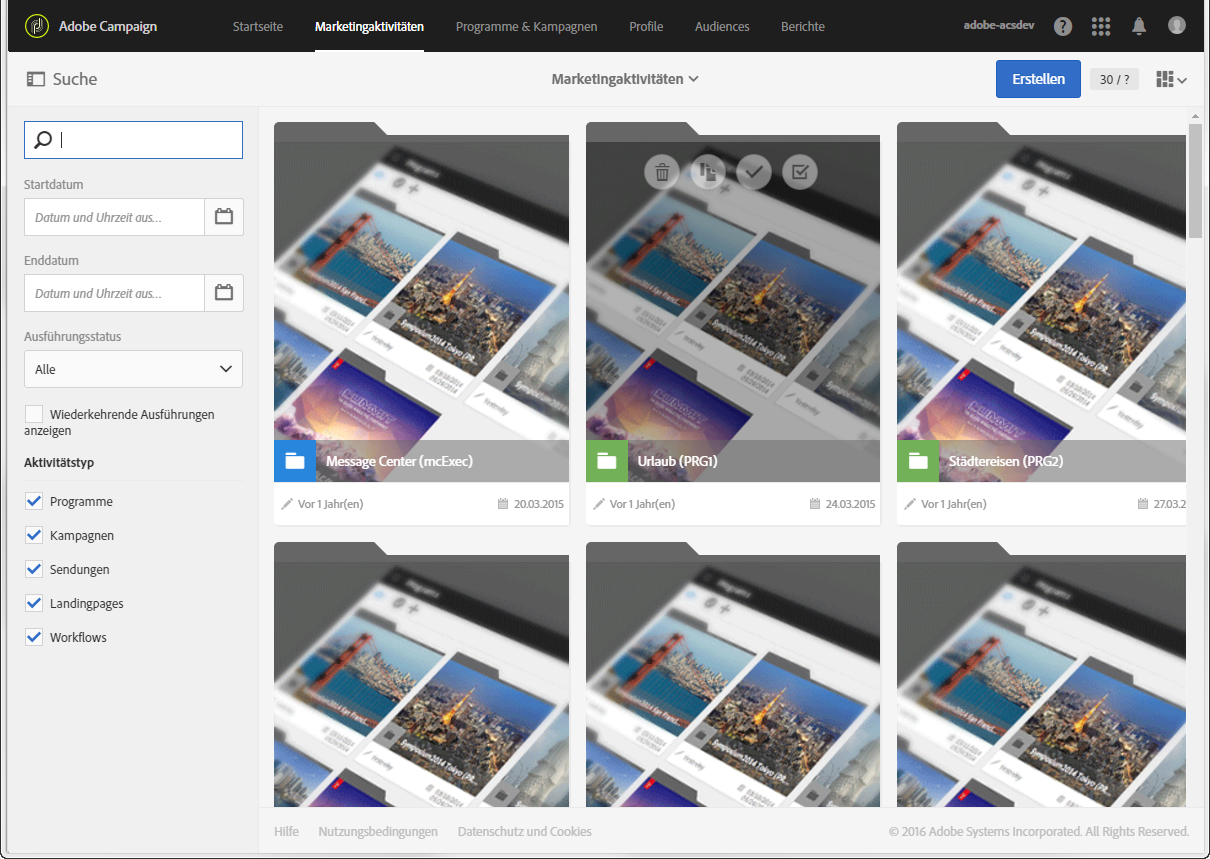Click the Adobe Campaign logo icon
This screenshot has width=1210, height=859.
pyautogui.click(x=37, y=26)
